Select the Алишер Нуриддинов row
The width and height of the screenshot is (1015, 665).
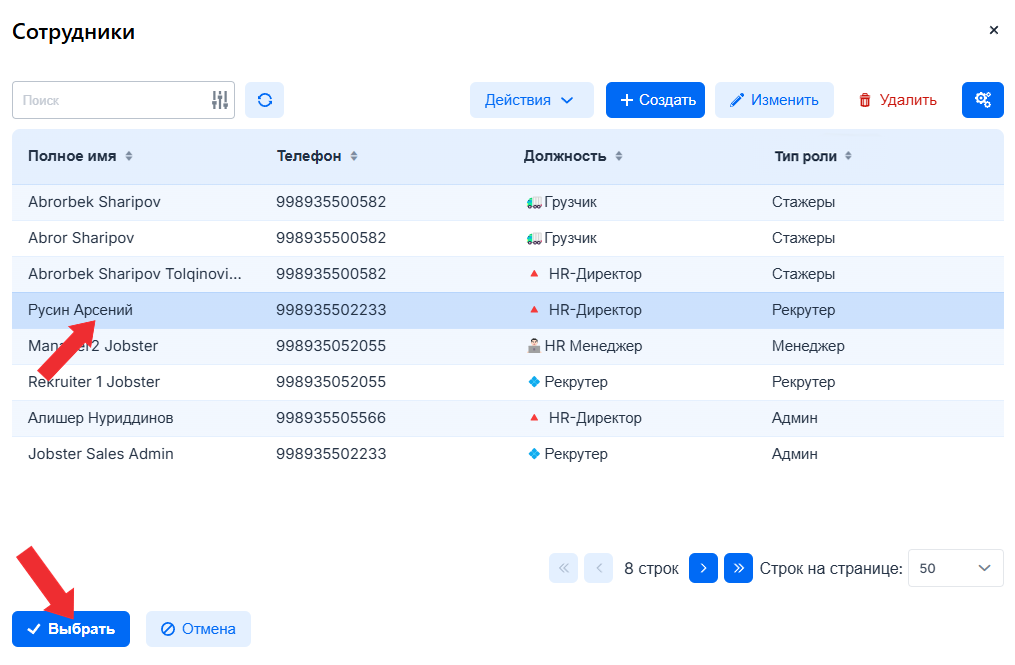(100, 418)
